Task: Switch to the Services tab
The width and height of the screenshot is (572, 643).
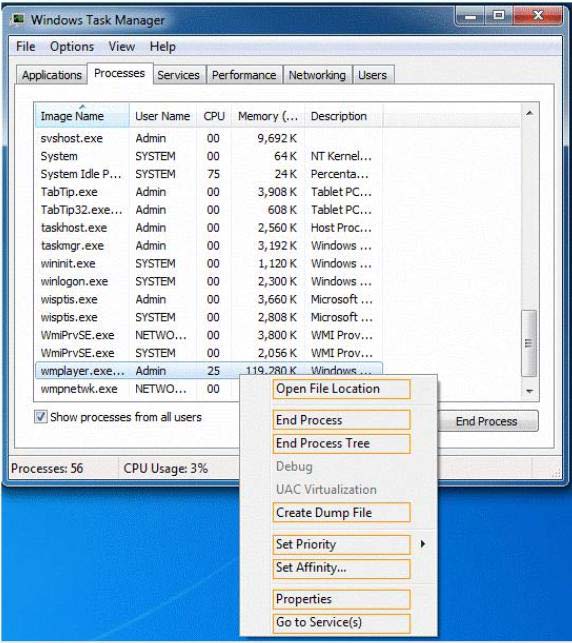Action: click(x=178, y=75)
